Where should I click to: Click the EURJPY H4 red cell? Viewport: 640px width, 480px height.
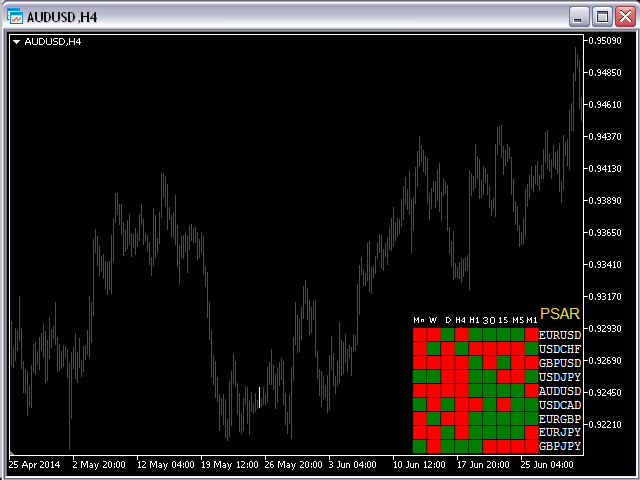point(462,432)
